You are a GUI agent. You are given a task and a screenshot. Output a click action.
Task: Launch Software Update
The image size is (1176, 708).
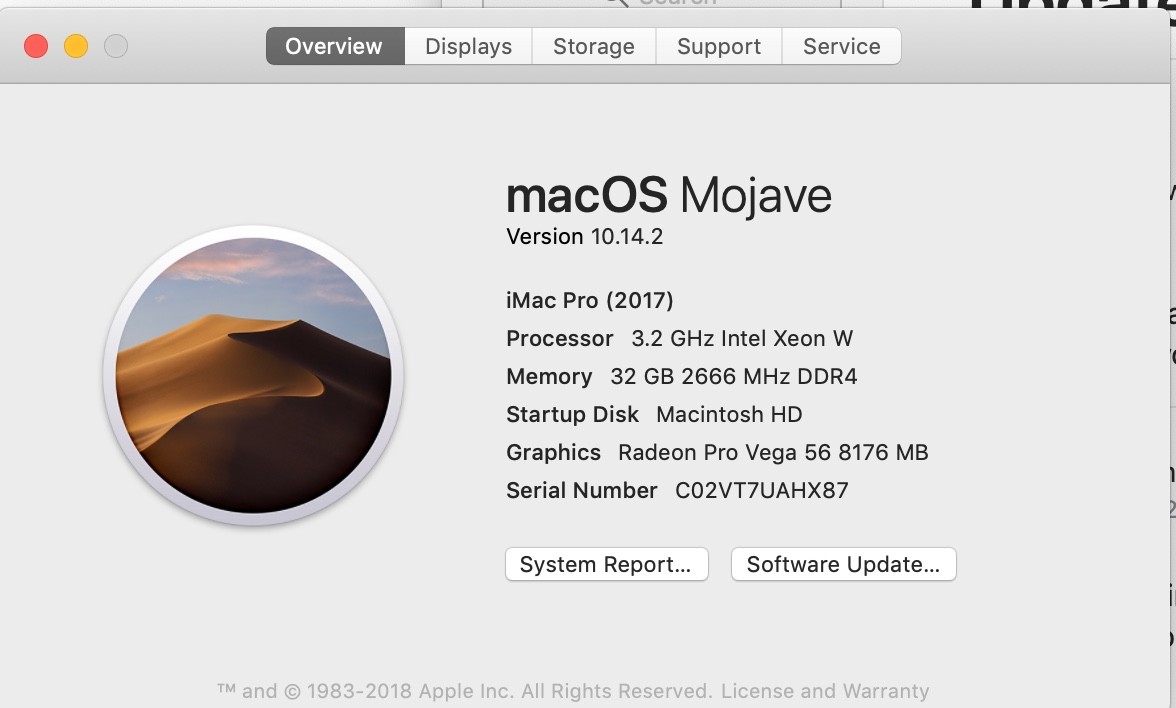pos(844,564)
